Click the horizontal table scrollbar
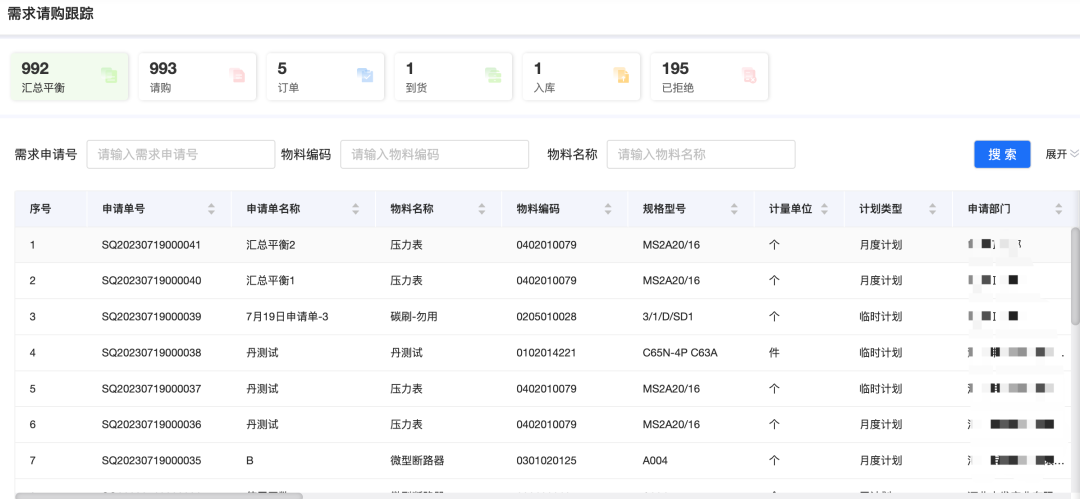1080x499 pixels. pos(158,496)
